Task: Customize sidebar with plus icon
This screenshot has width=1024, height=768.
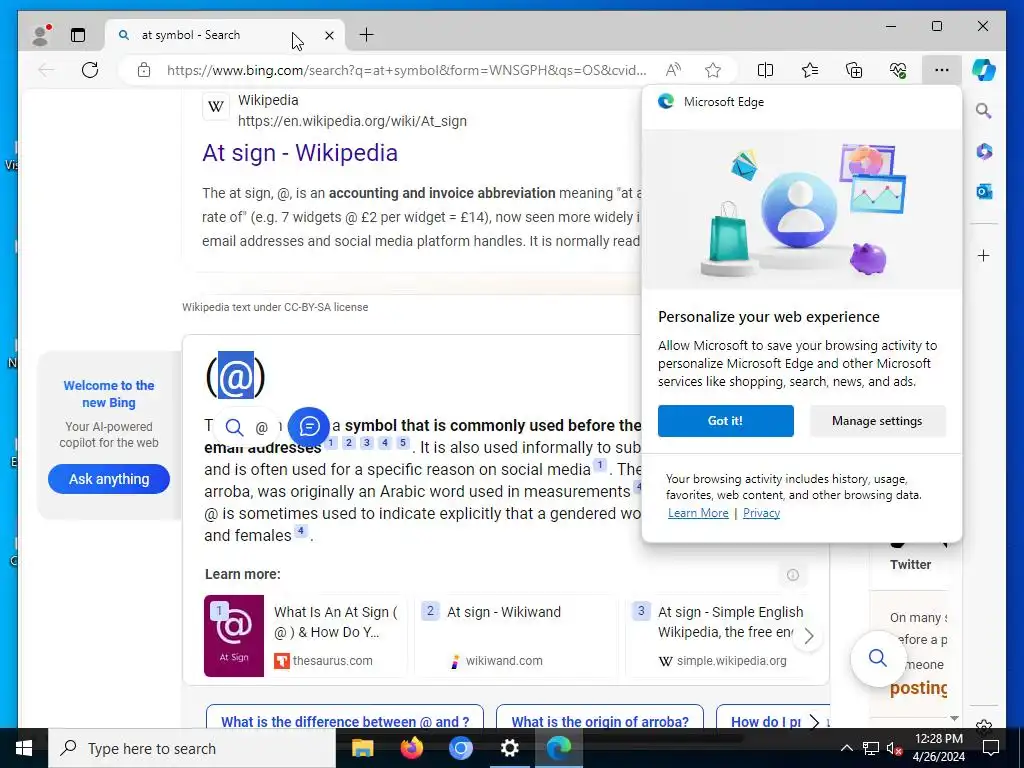Action: point(984,255)
